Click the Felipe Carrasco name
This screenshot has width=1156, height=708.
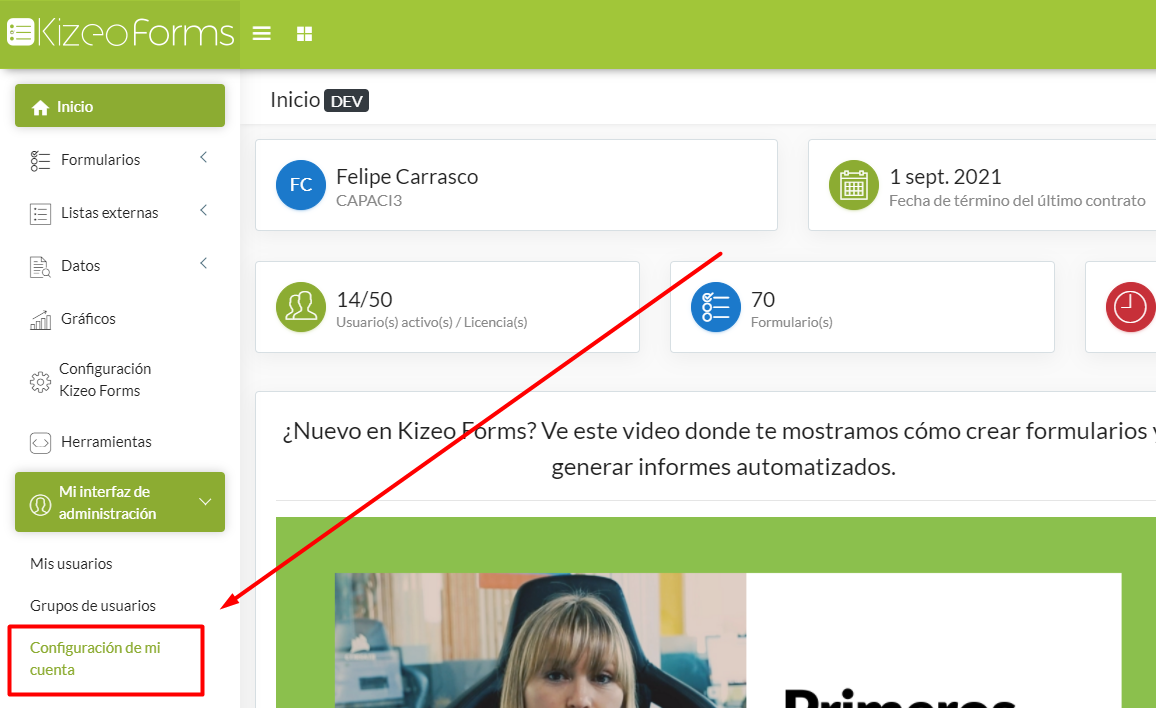coord(407,177)
